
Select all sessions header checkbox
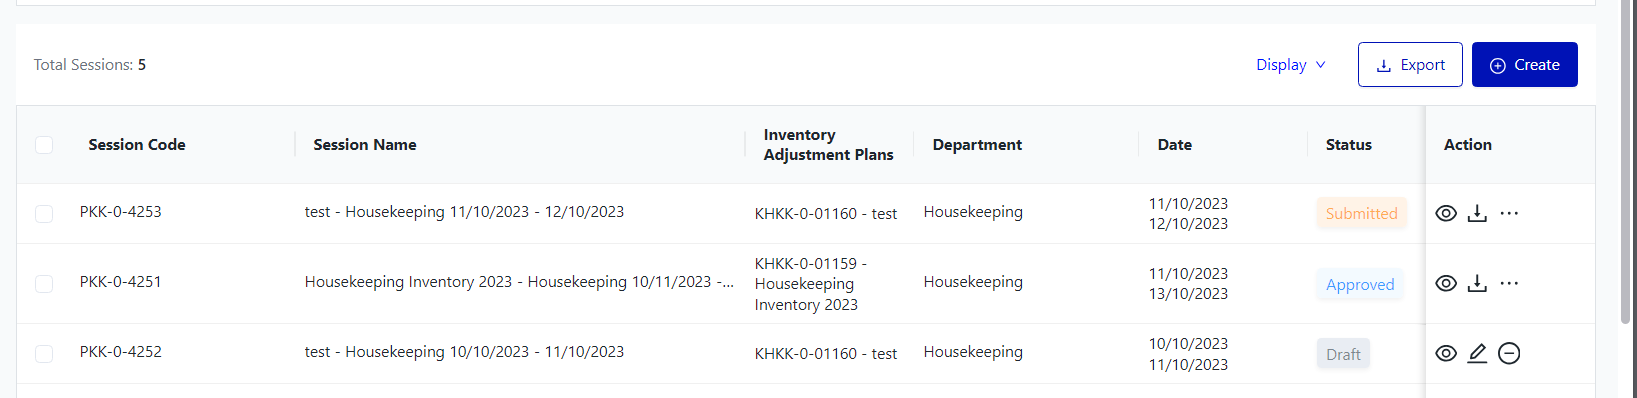(44, 145)
